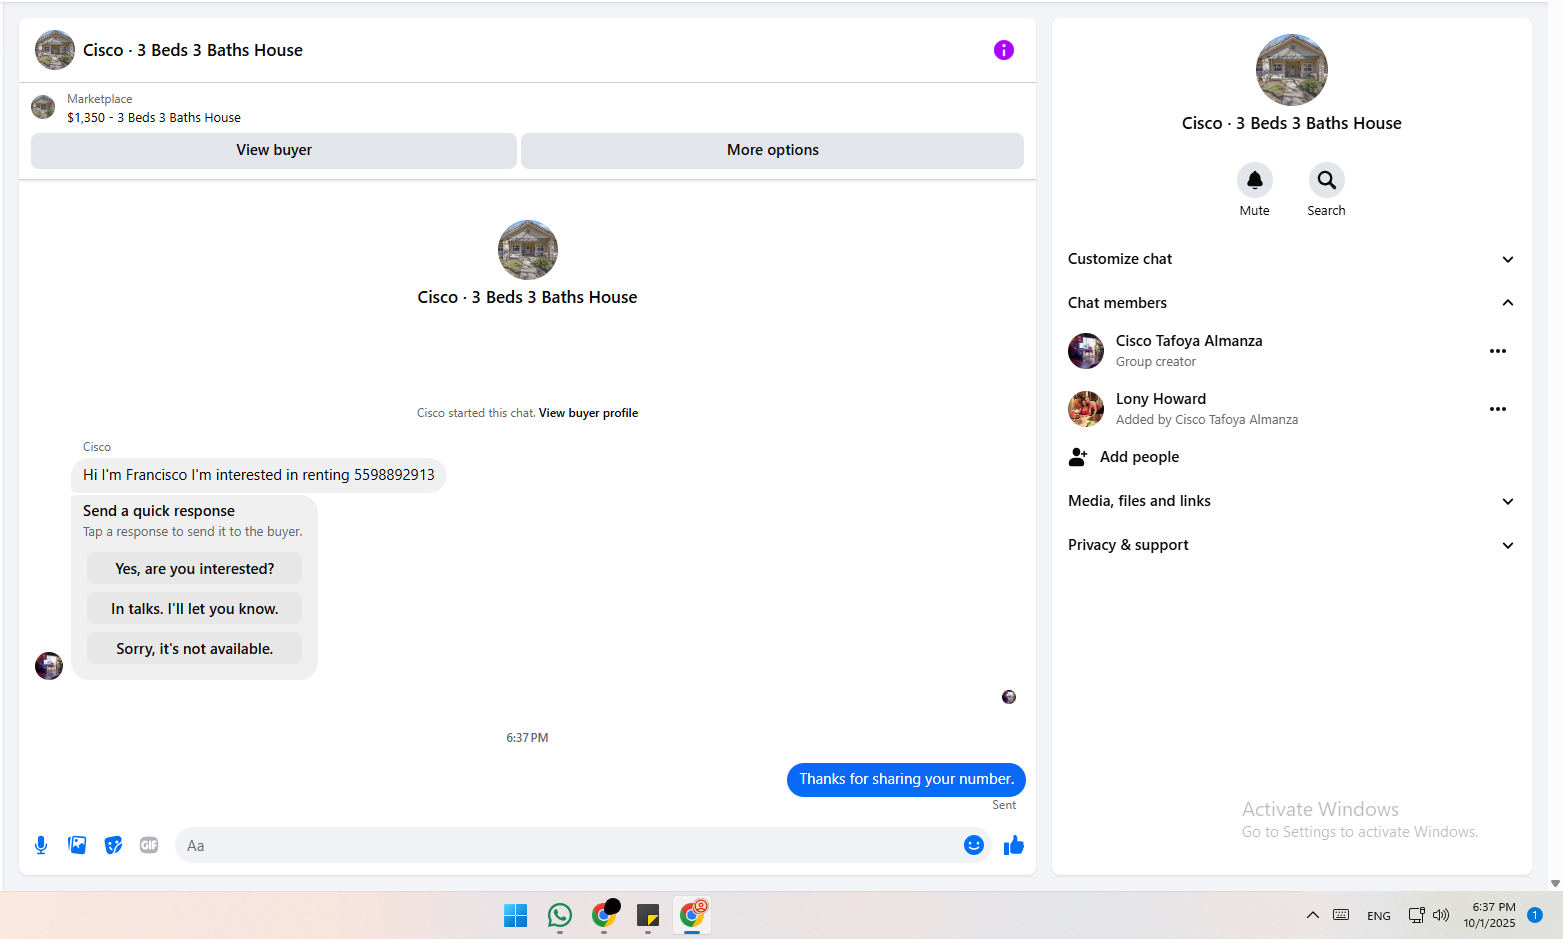Click the Add people icon
Screen dimensions: 1563x939
point(1078,457)
